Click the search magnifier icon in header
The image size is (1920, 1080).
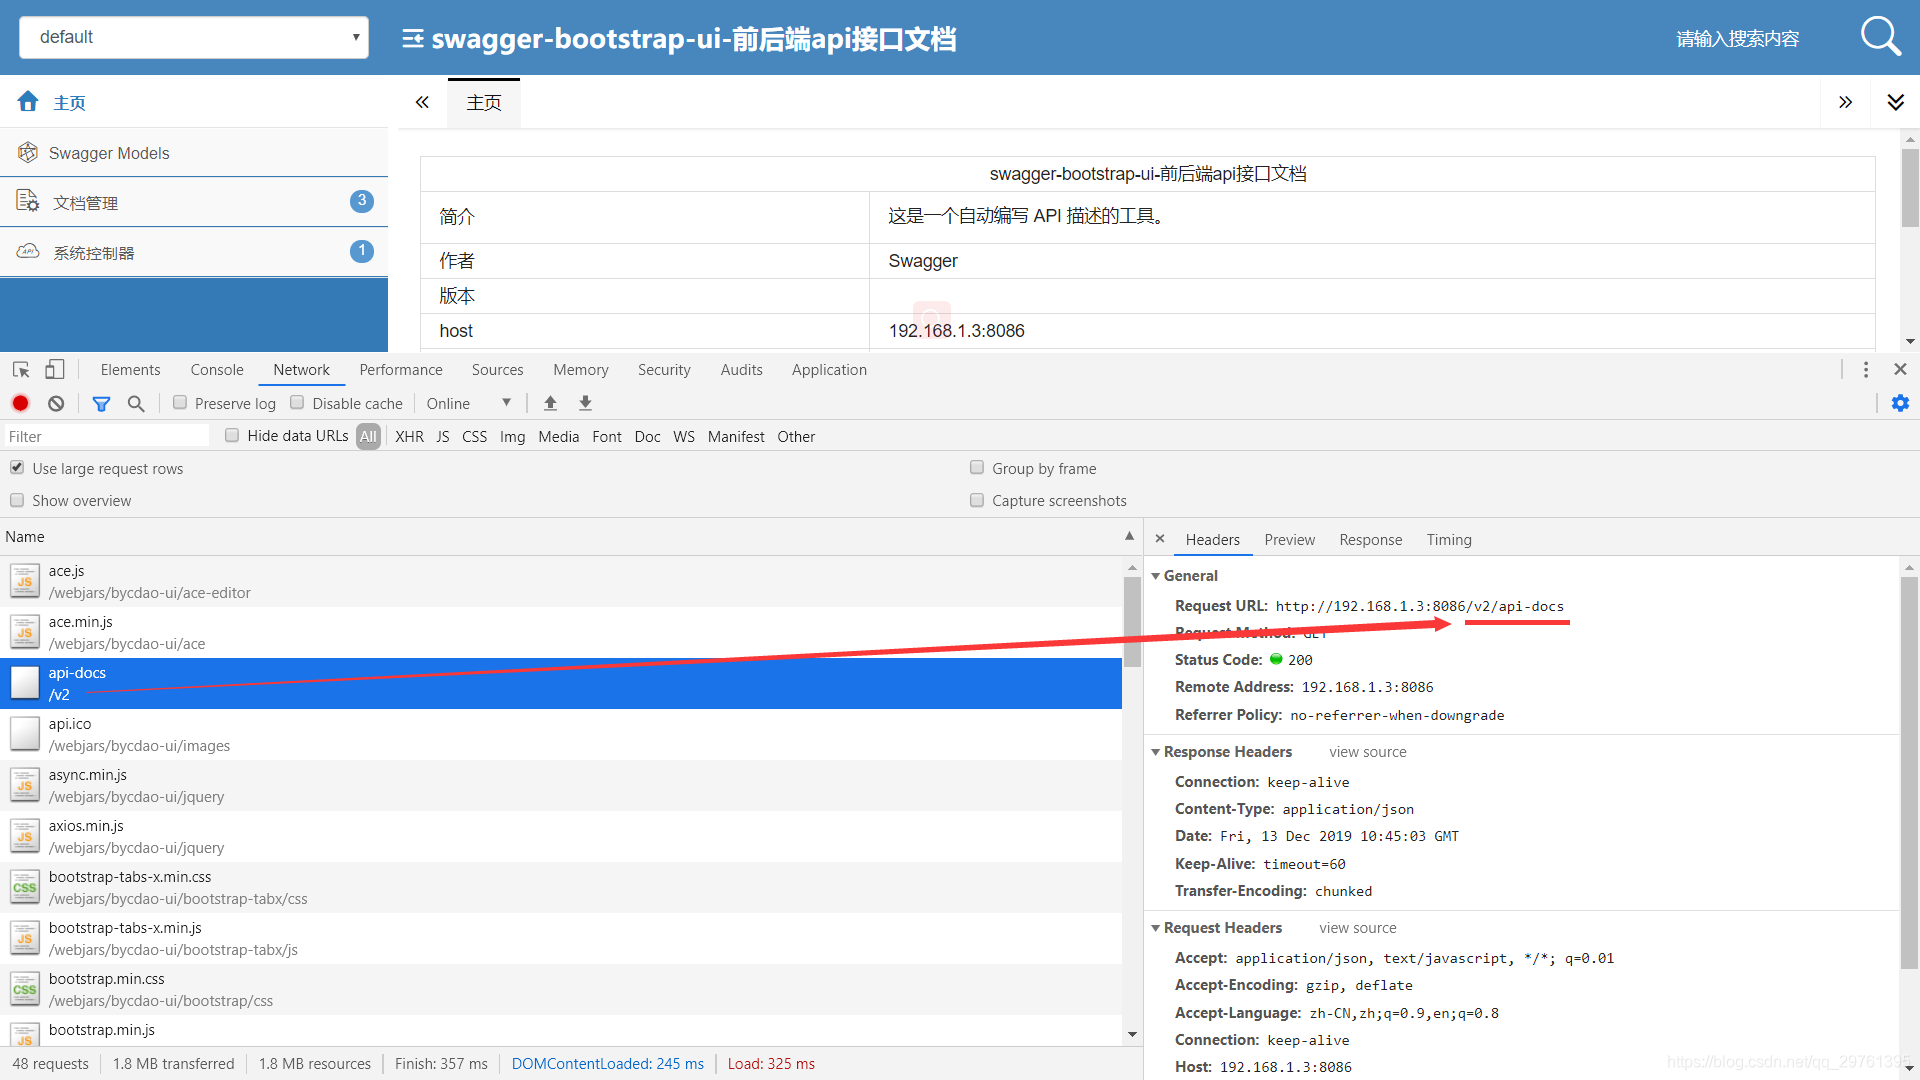(1880, 37)
